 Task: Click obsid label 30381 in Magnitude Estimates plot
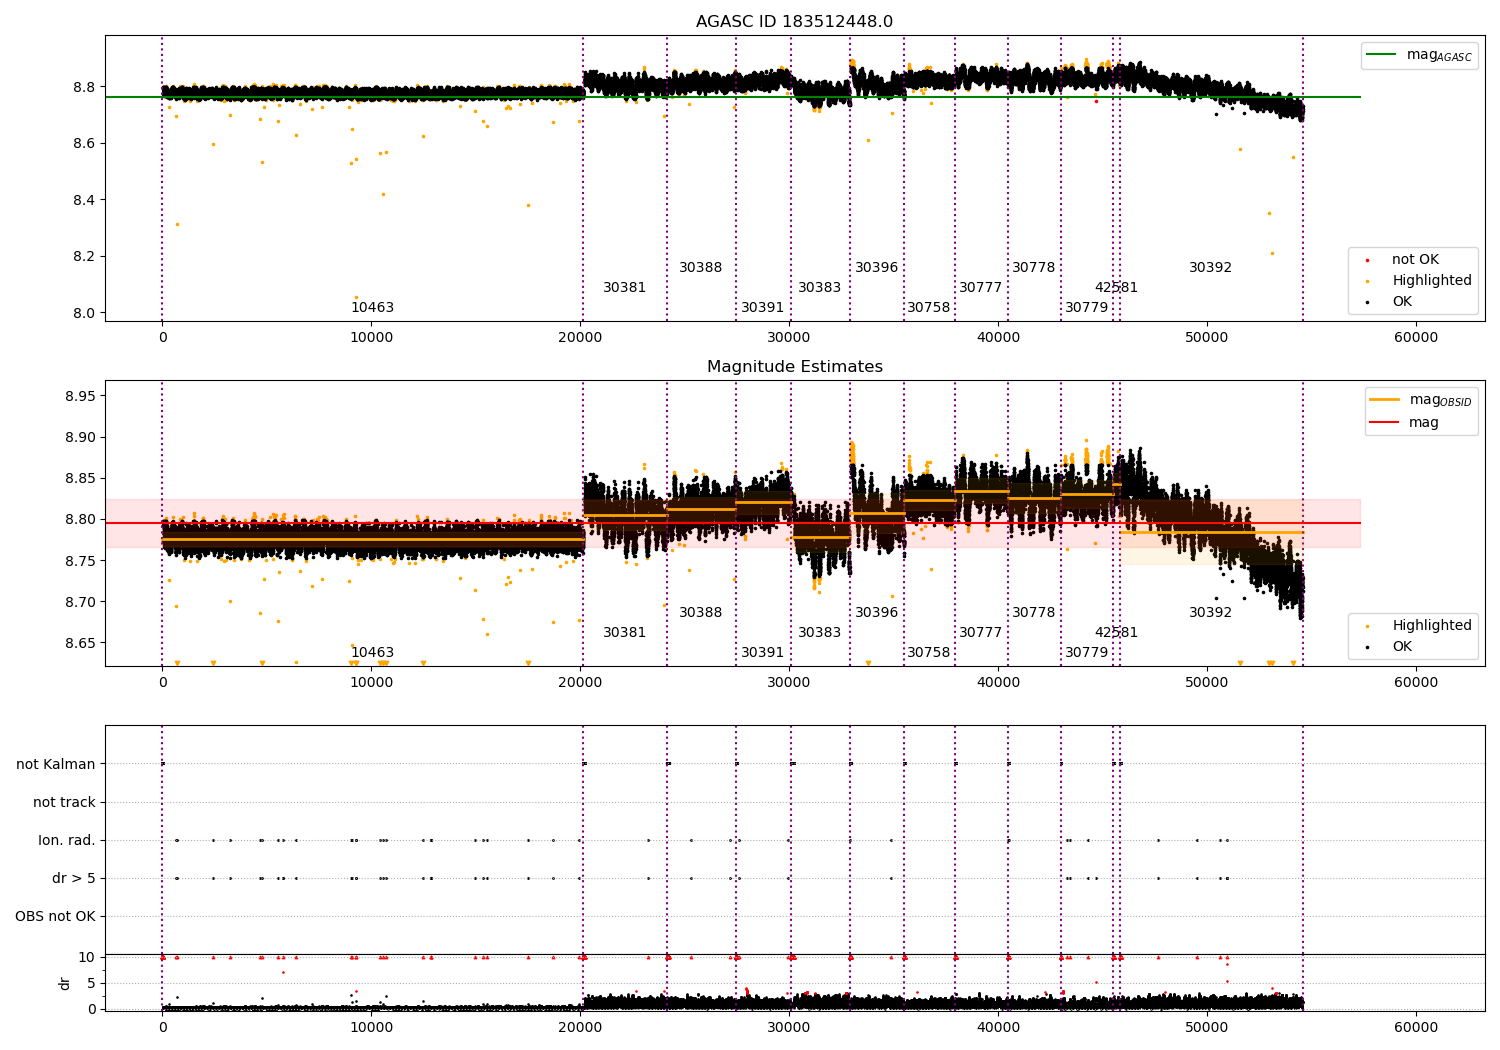pyautogui.click(x=624, y=633)
